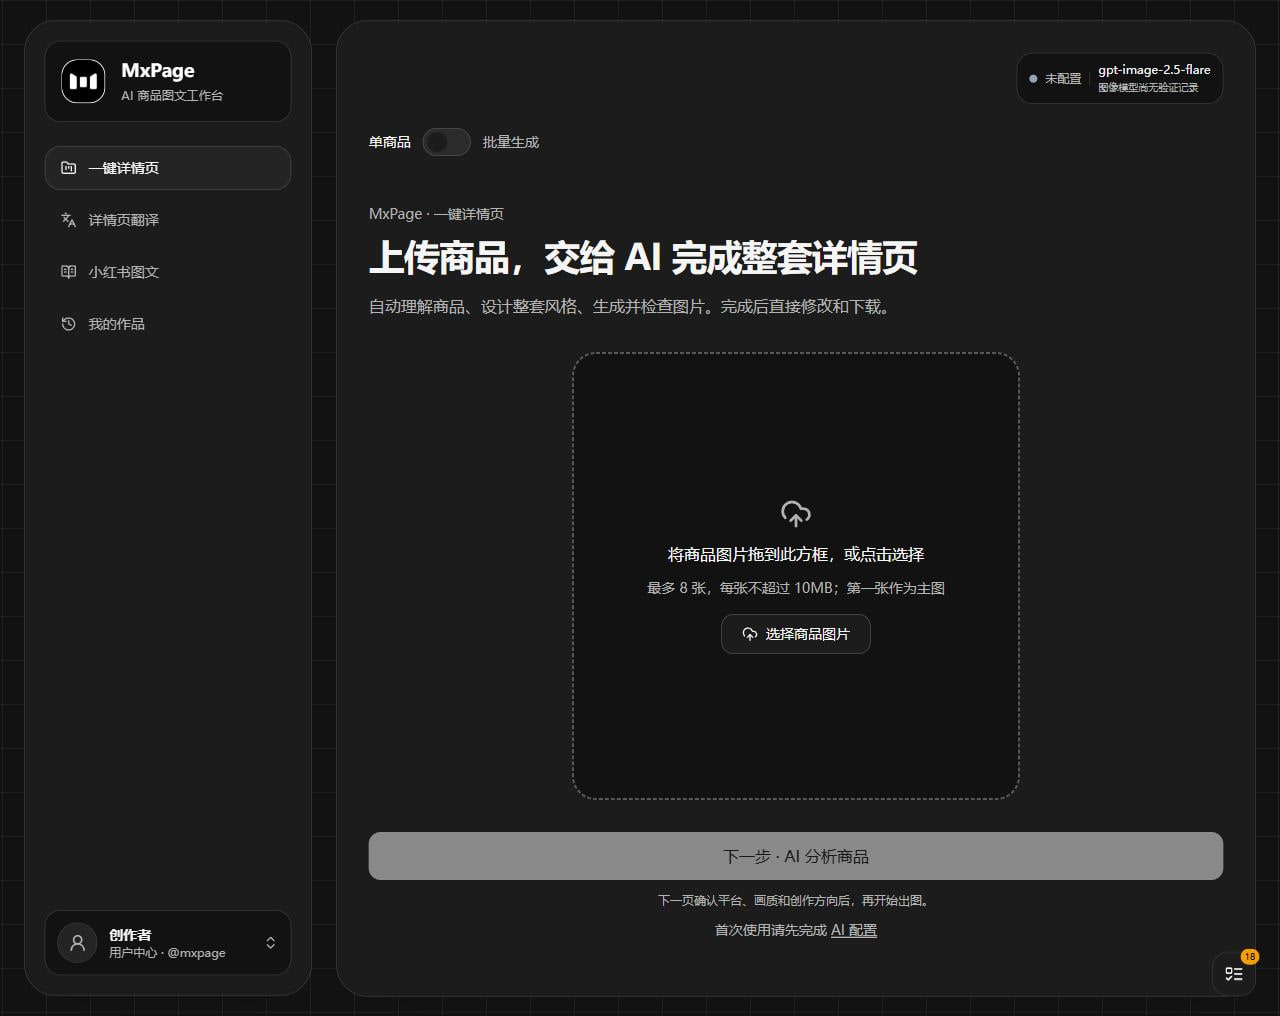Click the 未配置 status dot
Image resolution: width=1280 pixels, height=1016 pixels.
[1033, 79]
